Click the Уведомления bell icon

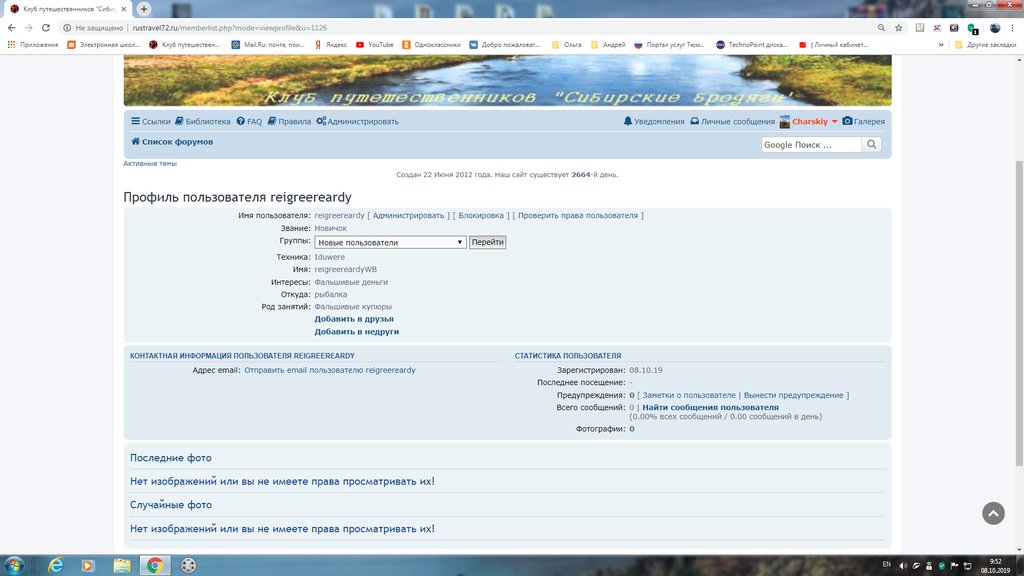pos(628,122)
